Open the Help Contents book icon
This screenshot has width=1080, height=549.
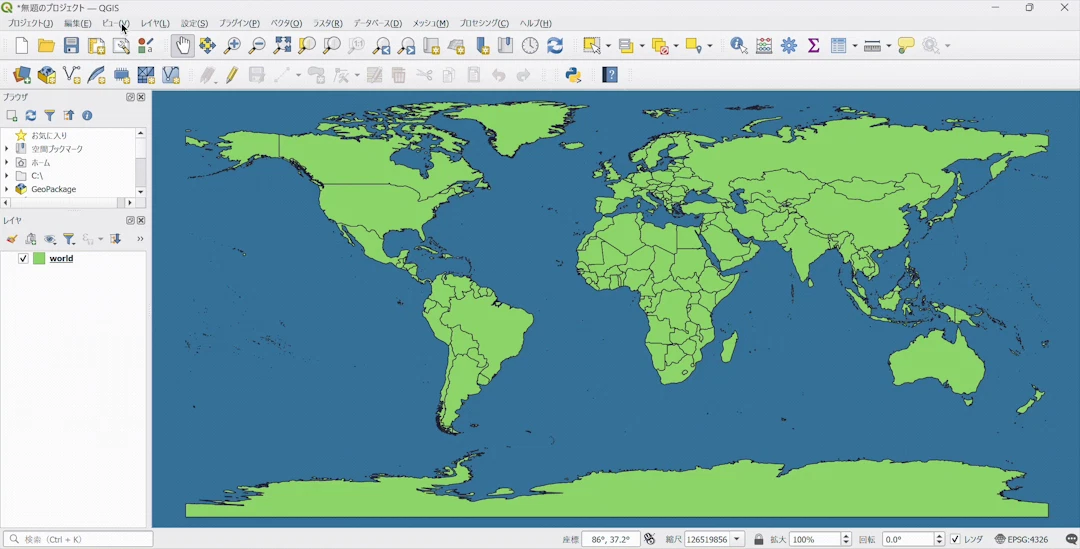point(610,74)
